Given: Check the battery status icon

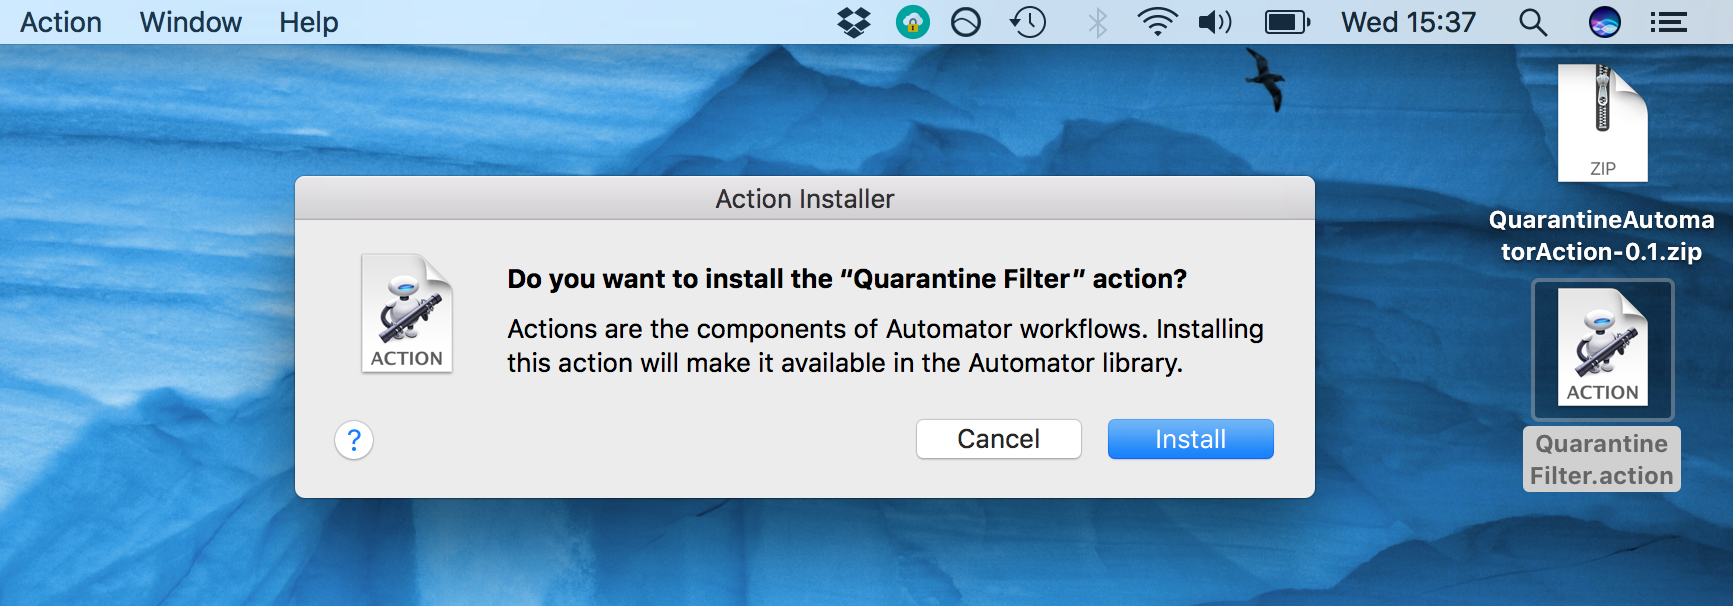Looking at the screenshot, I should 1288,22.
